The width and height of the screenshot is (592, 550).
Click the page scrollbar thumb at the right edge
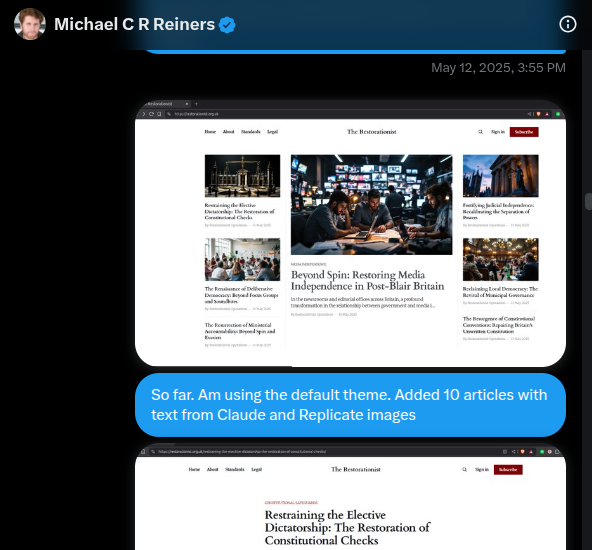point(588,201)
